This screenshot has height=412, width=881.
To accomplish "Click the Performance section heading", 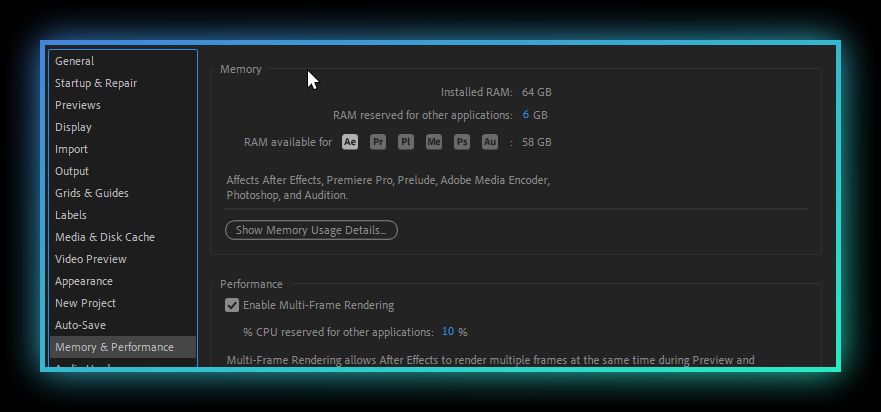I will click(x=251, y=284).
